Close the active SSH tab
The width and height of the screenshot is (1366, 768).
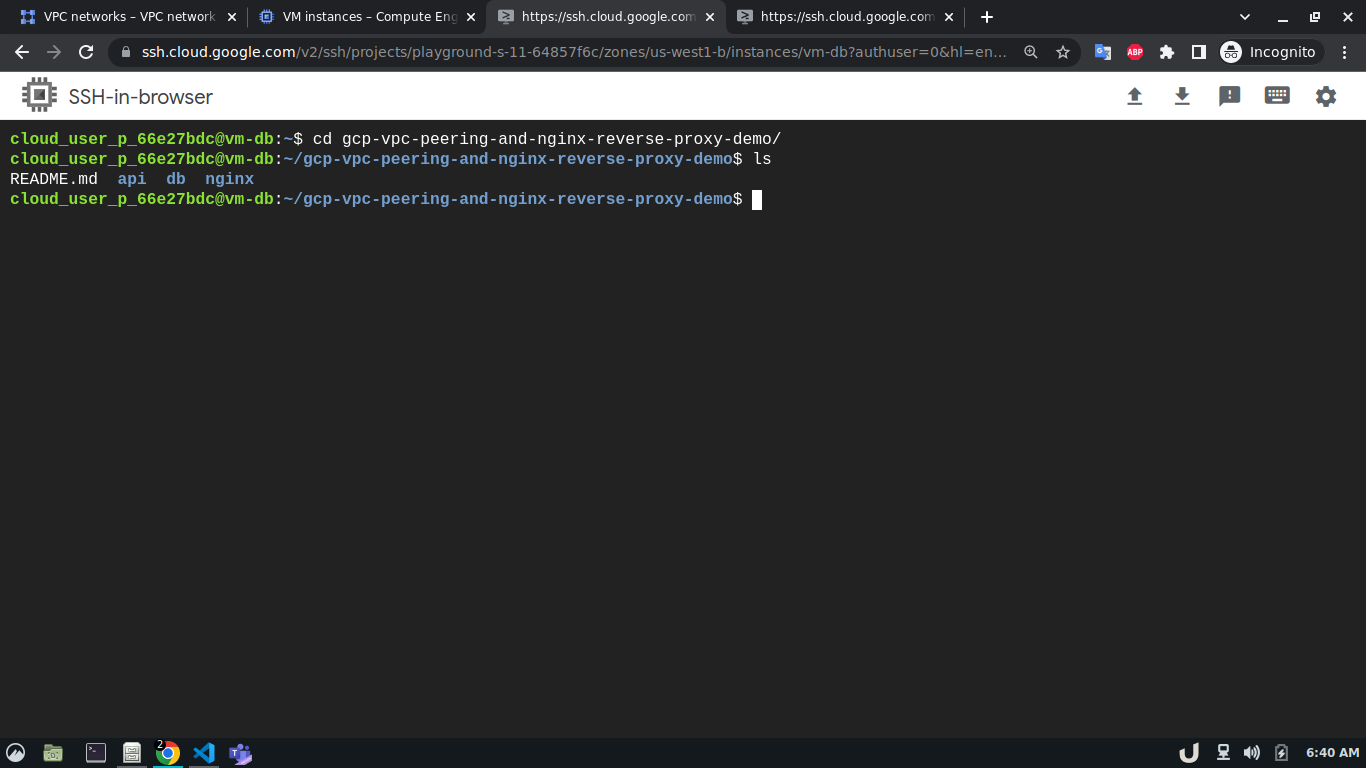[x=709, y=17]
